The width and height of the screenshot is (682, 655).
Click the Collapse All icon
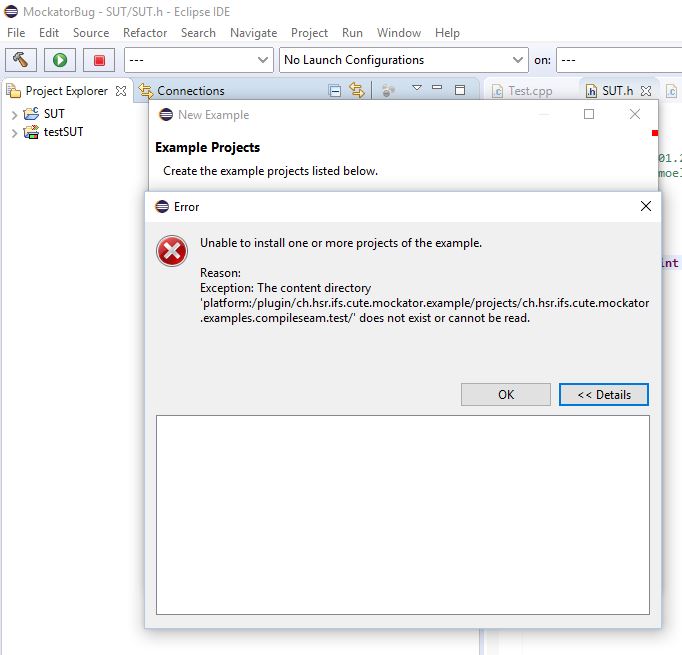pos(335,90)
